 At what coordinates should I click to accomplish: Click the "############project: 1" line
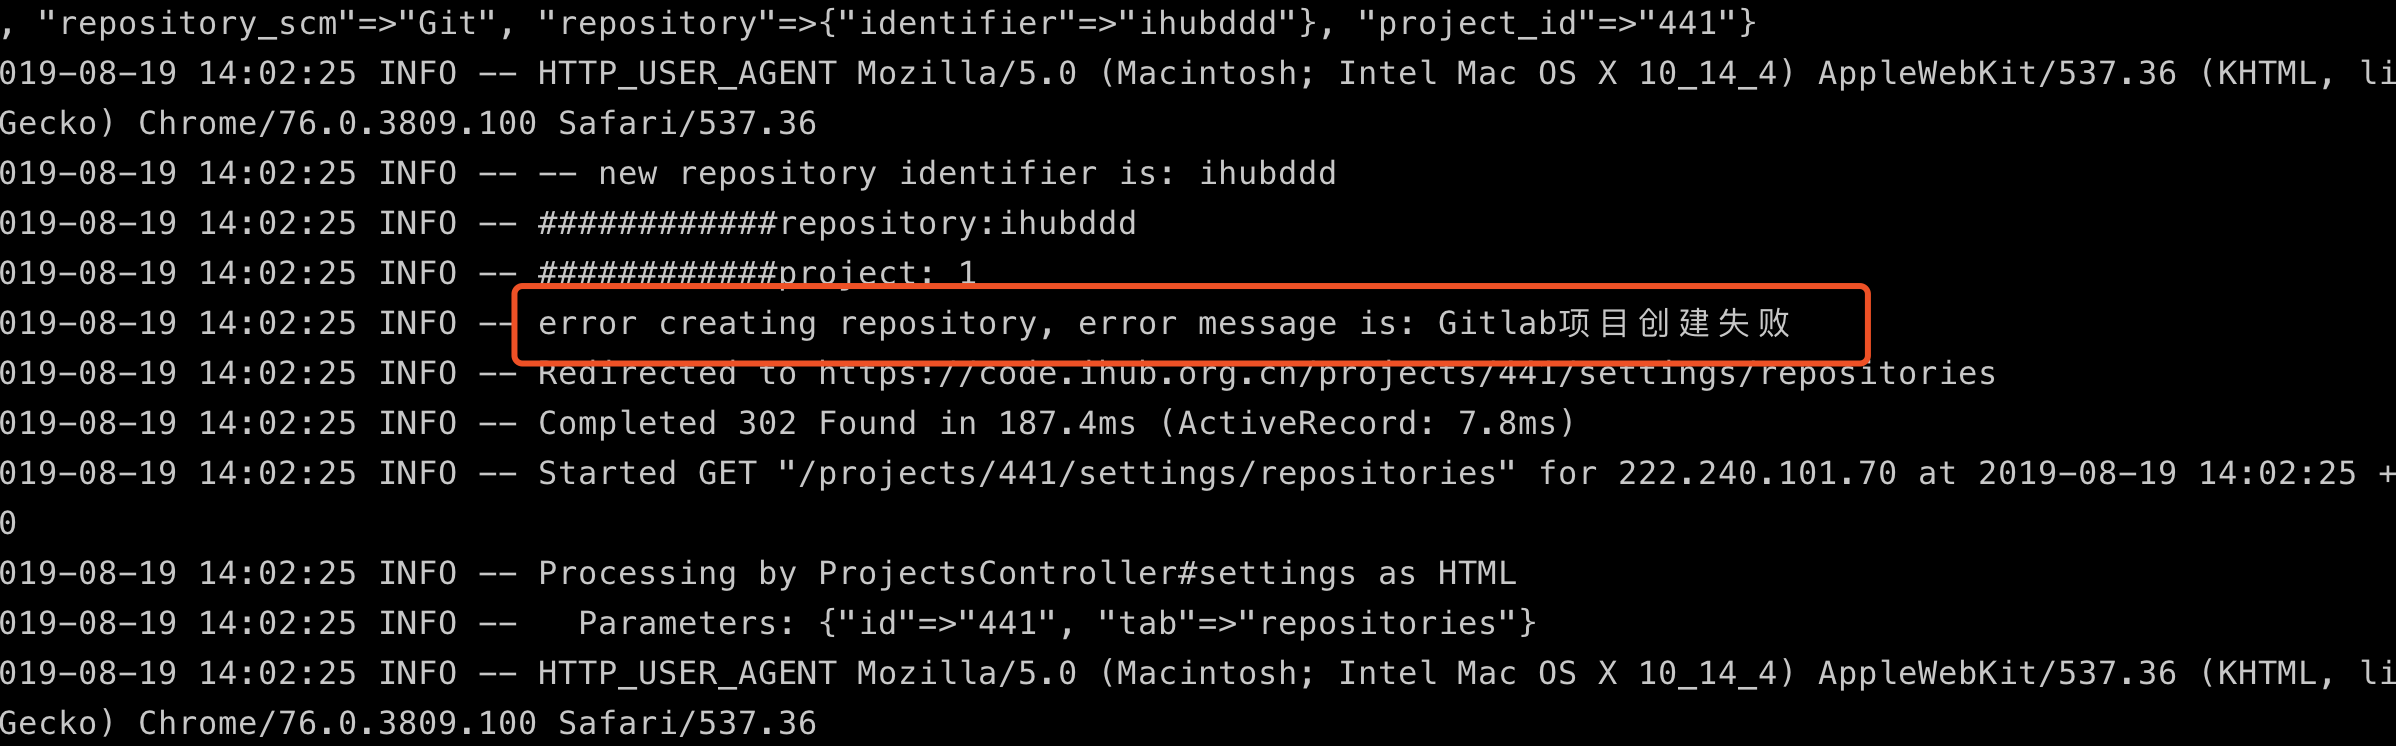tap(757, 272)
